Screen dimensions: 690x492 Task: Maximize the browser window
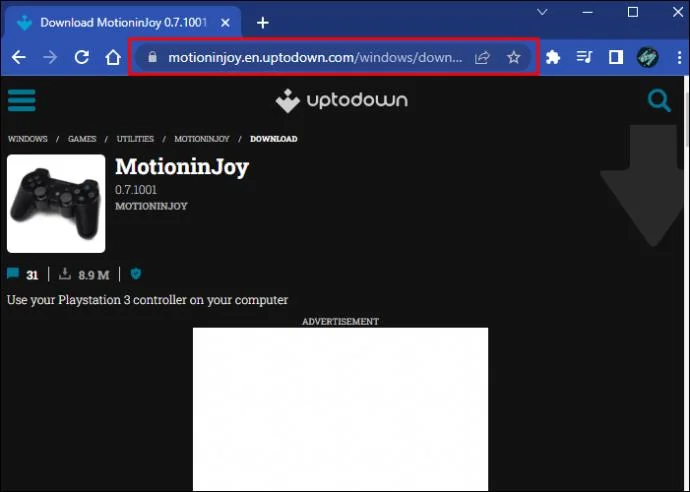[633, 12]
